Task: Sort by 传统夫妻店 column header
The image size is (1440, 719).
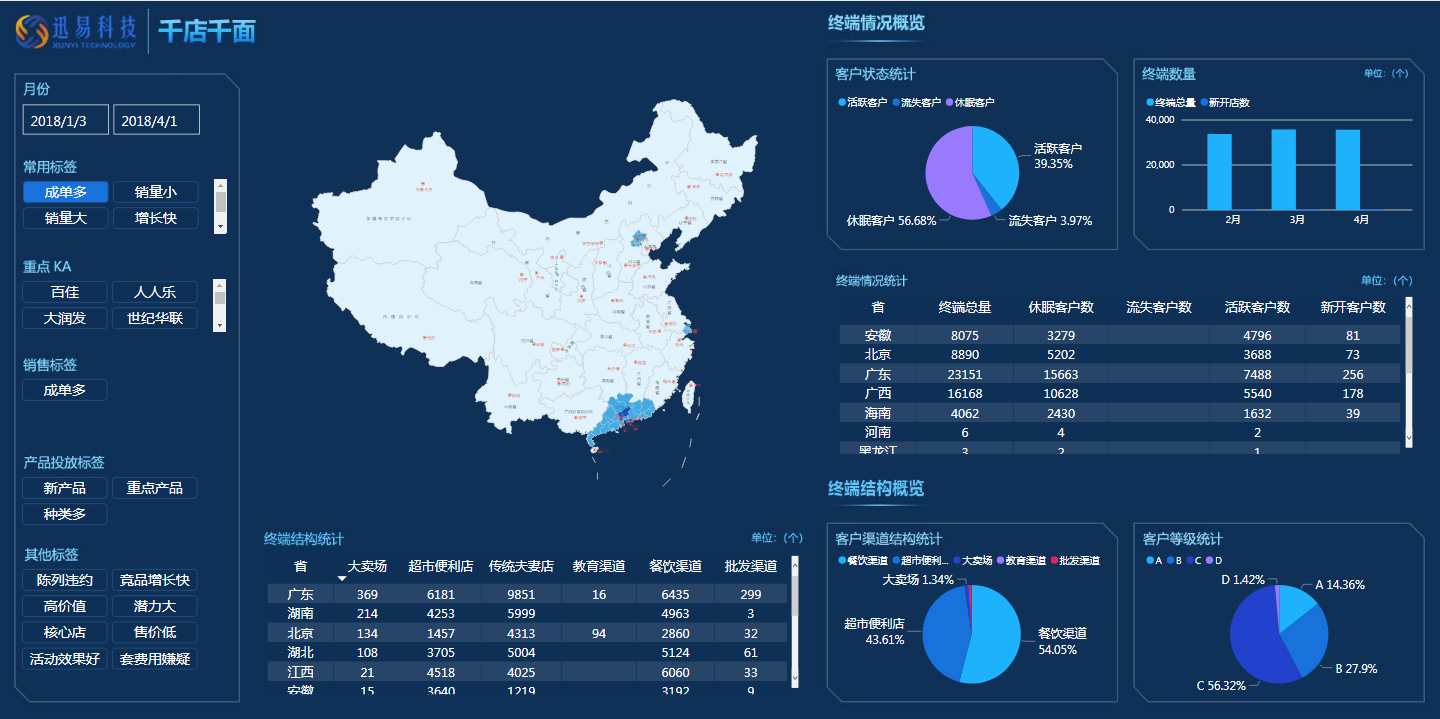Action: (x=521, y=566)
